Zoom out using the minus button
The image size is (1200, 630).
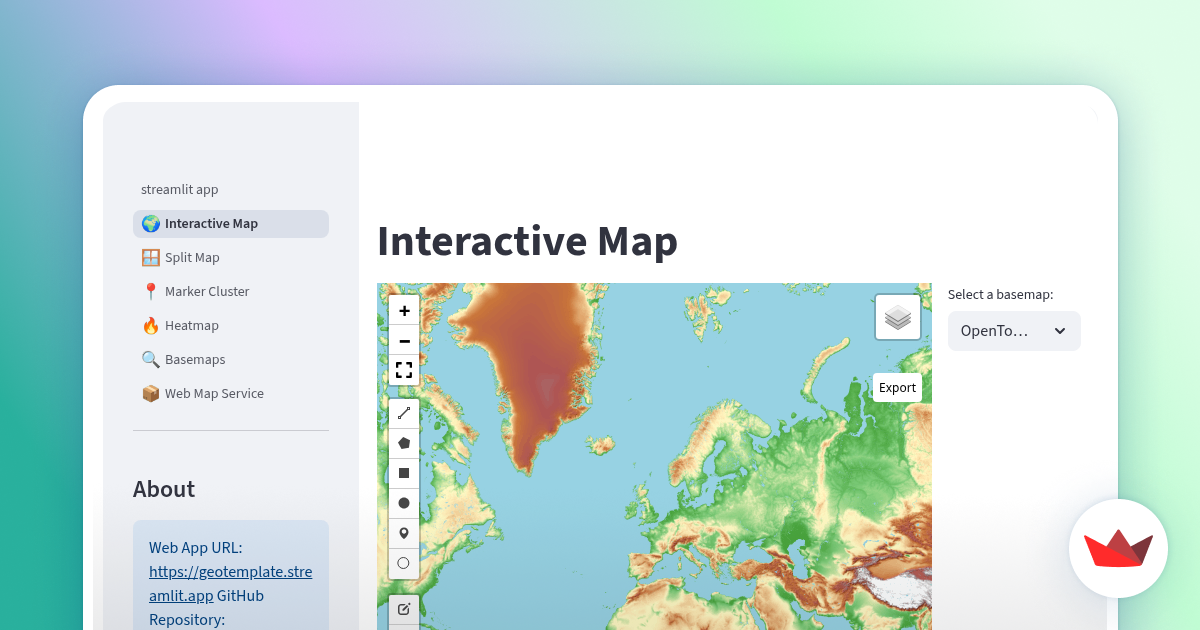(404, 340)
